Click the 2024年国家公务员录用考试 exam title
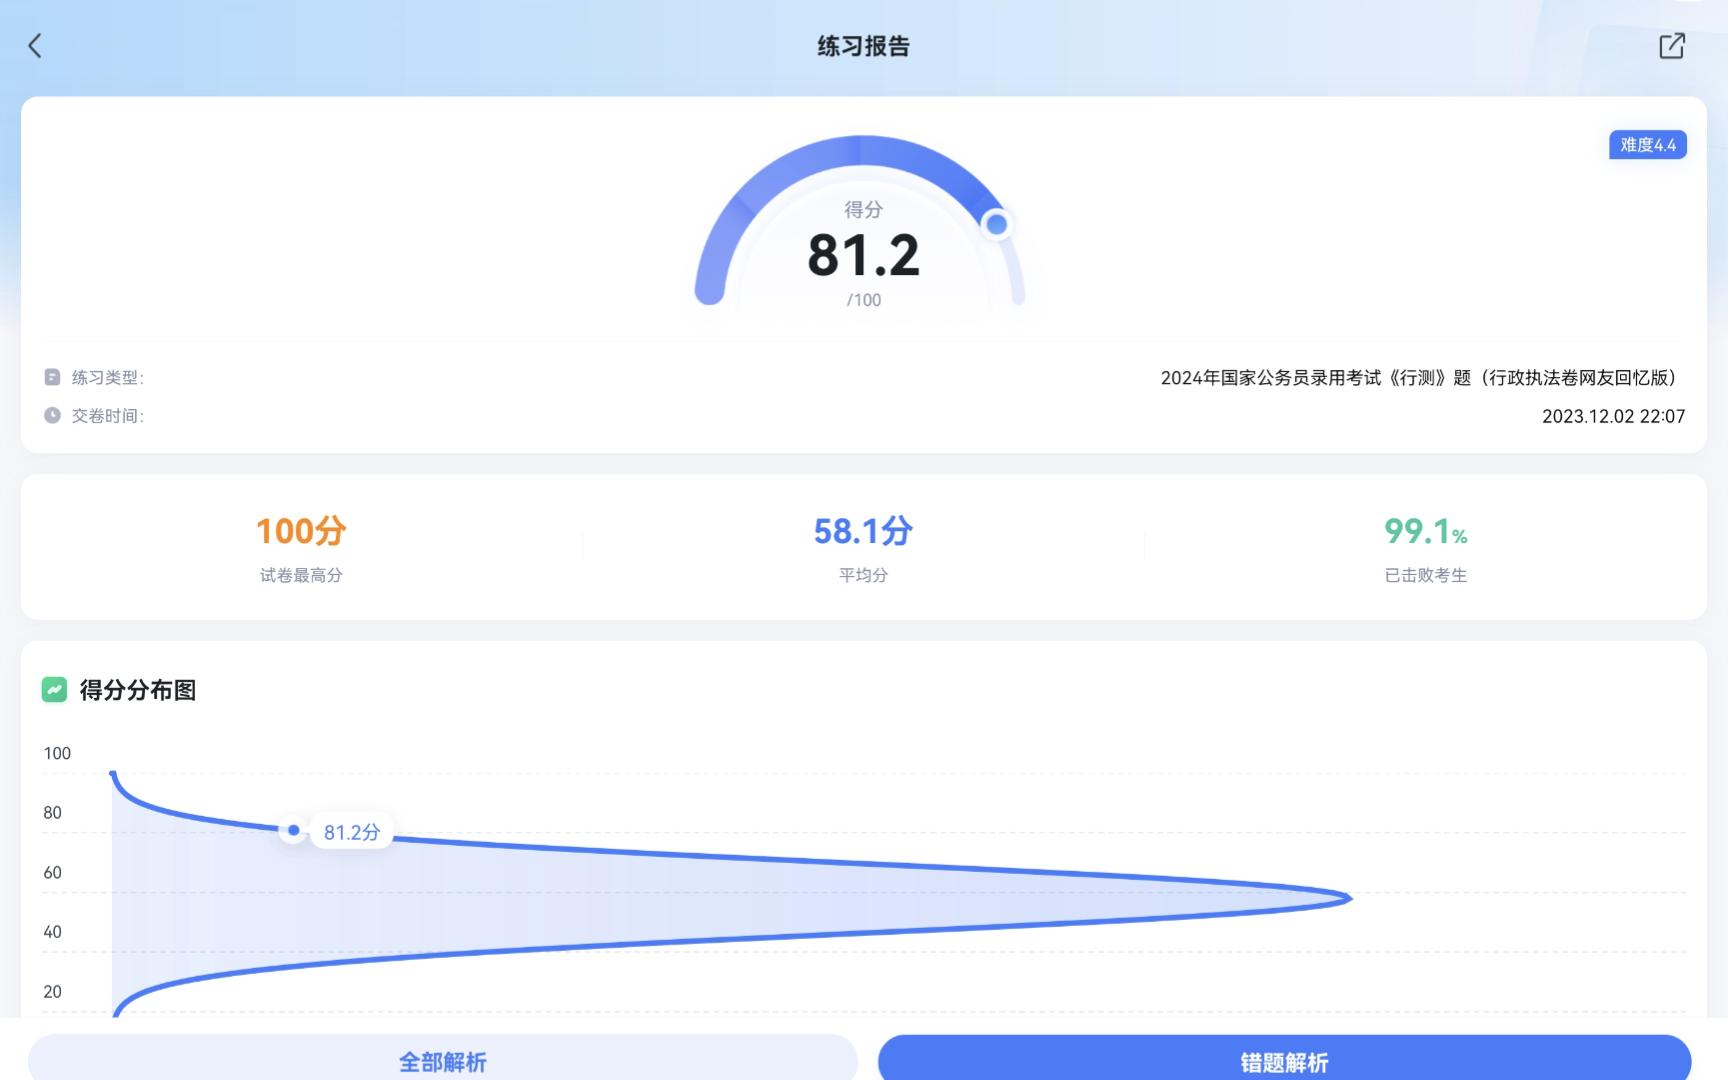Screen dimensions: 1728x1080 [x=1422, y=378]
